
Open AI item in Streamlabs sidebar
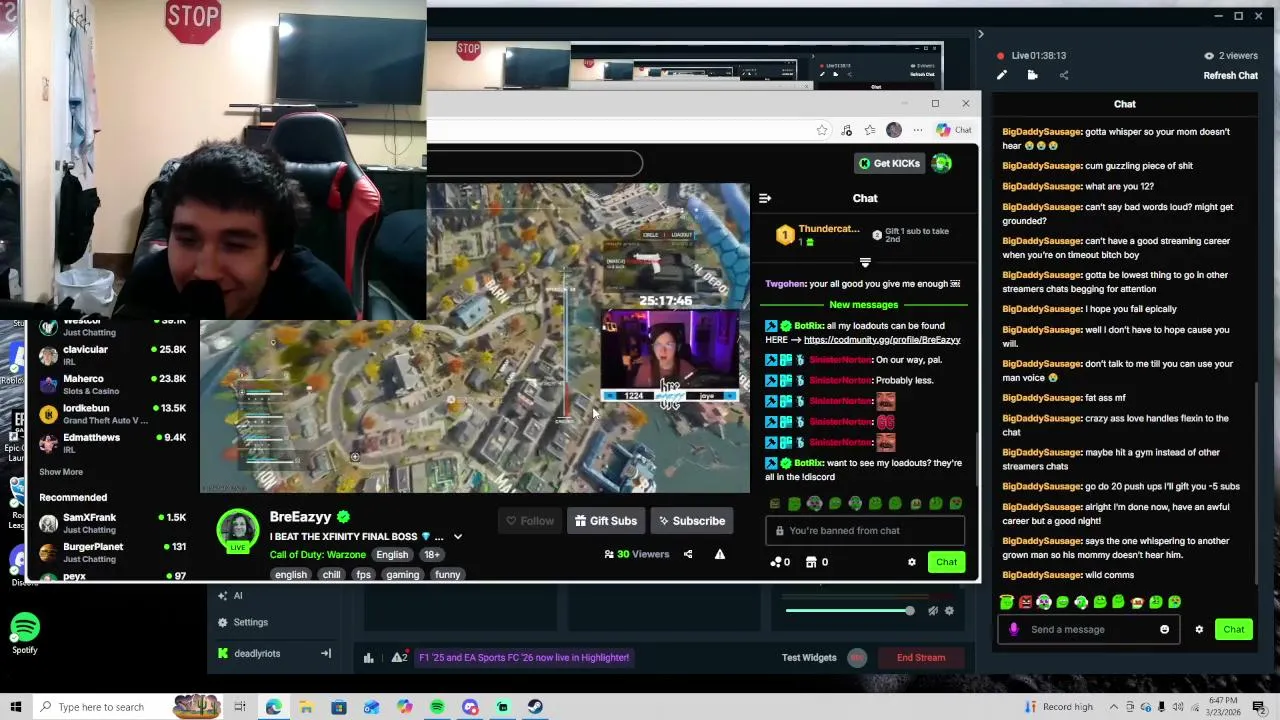coord(232,596)
